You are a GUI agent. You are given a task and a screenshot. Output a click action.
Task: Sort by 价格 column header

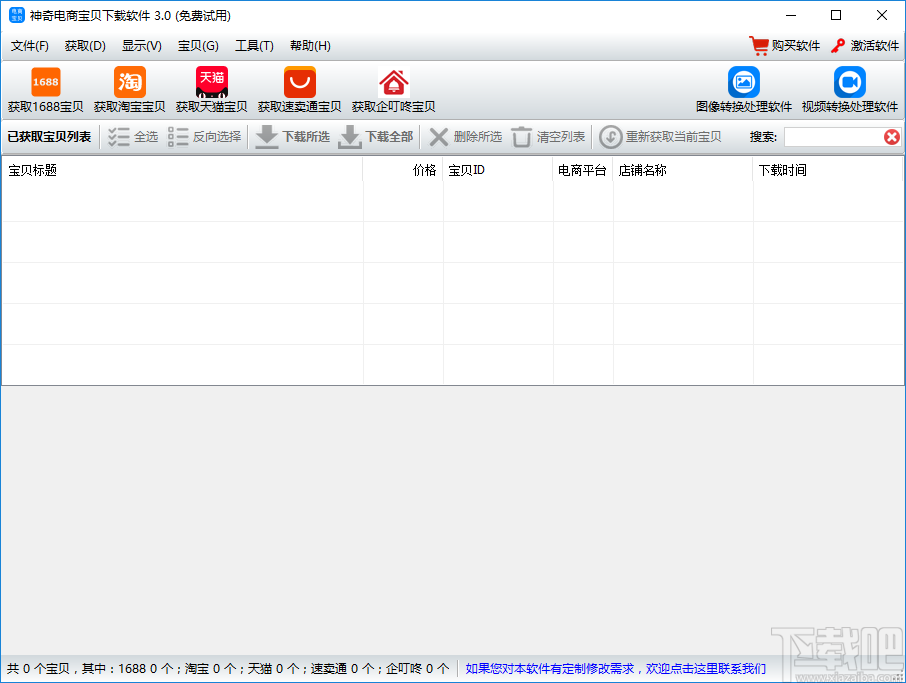(x=403, y=170)
